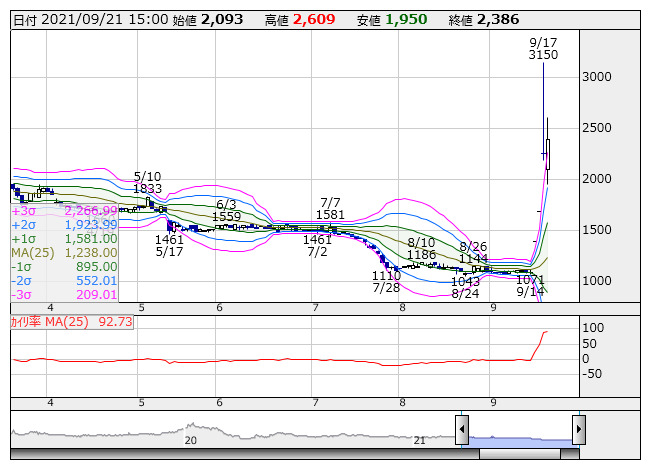The width and height of the screenshot is (653, 470).
Task: Select the +2σ legend entry
Action: click(64, 225)
